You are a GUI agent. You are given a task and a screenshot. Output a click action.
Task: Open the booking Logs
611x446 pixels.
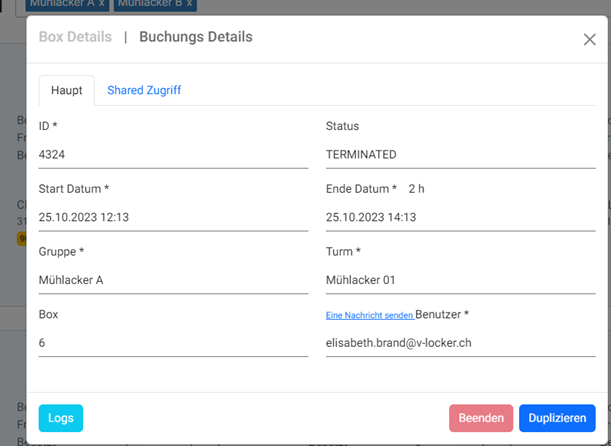pyautogui.click(x=61, y=418)
